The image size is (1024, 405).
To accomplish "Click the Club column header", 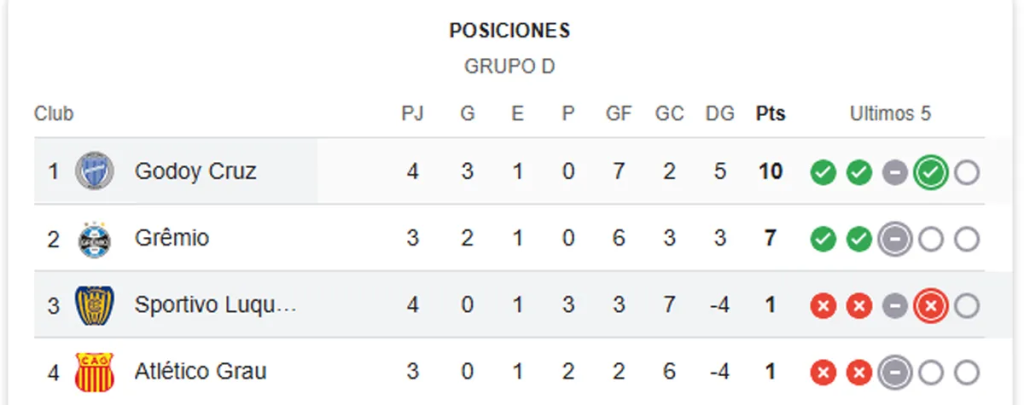I will click(x=54, y=114).
